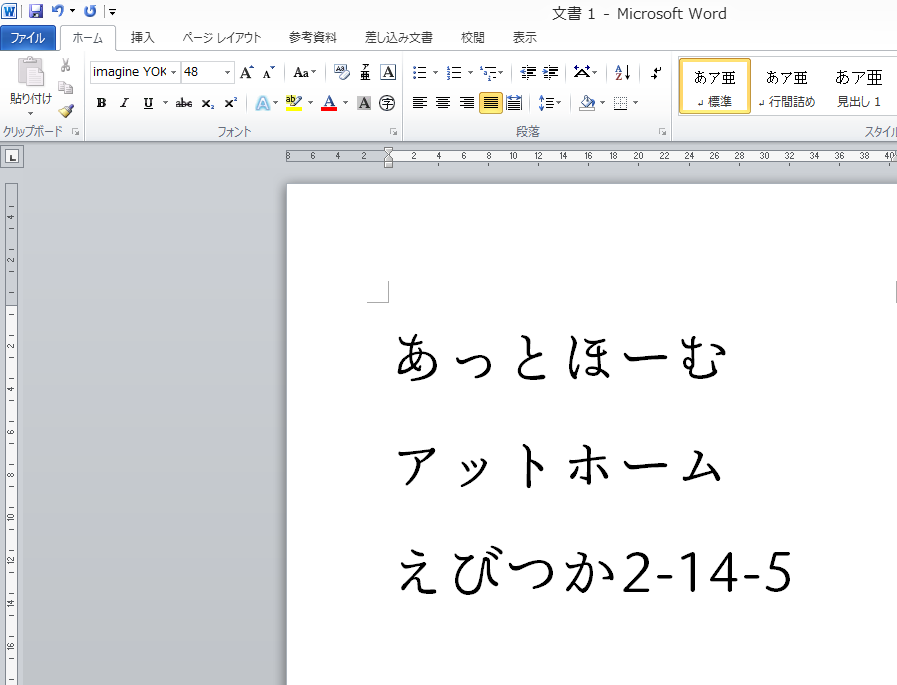Switch to the 挿入 tab
Viewport: 897px width, 685px height.
click(143, 38)
